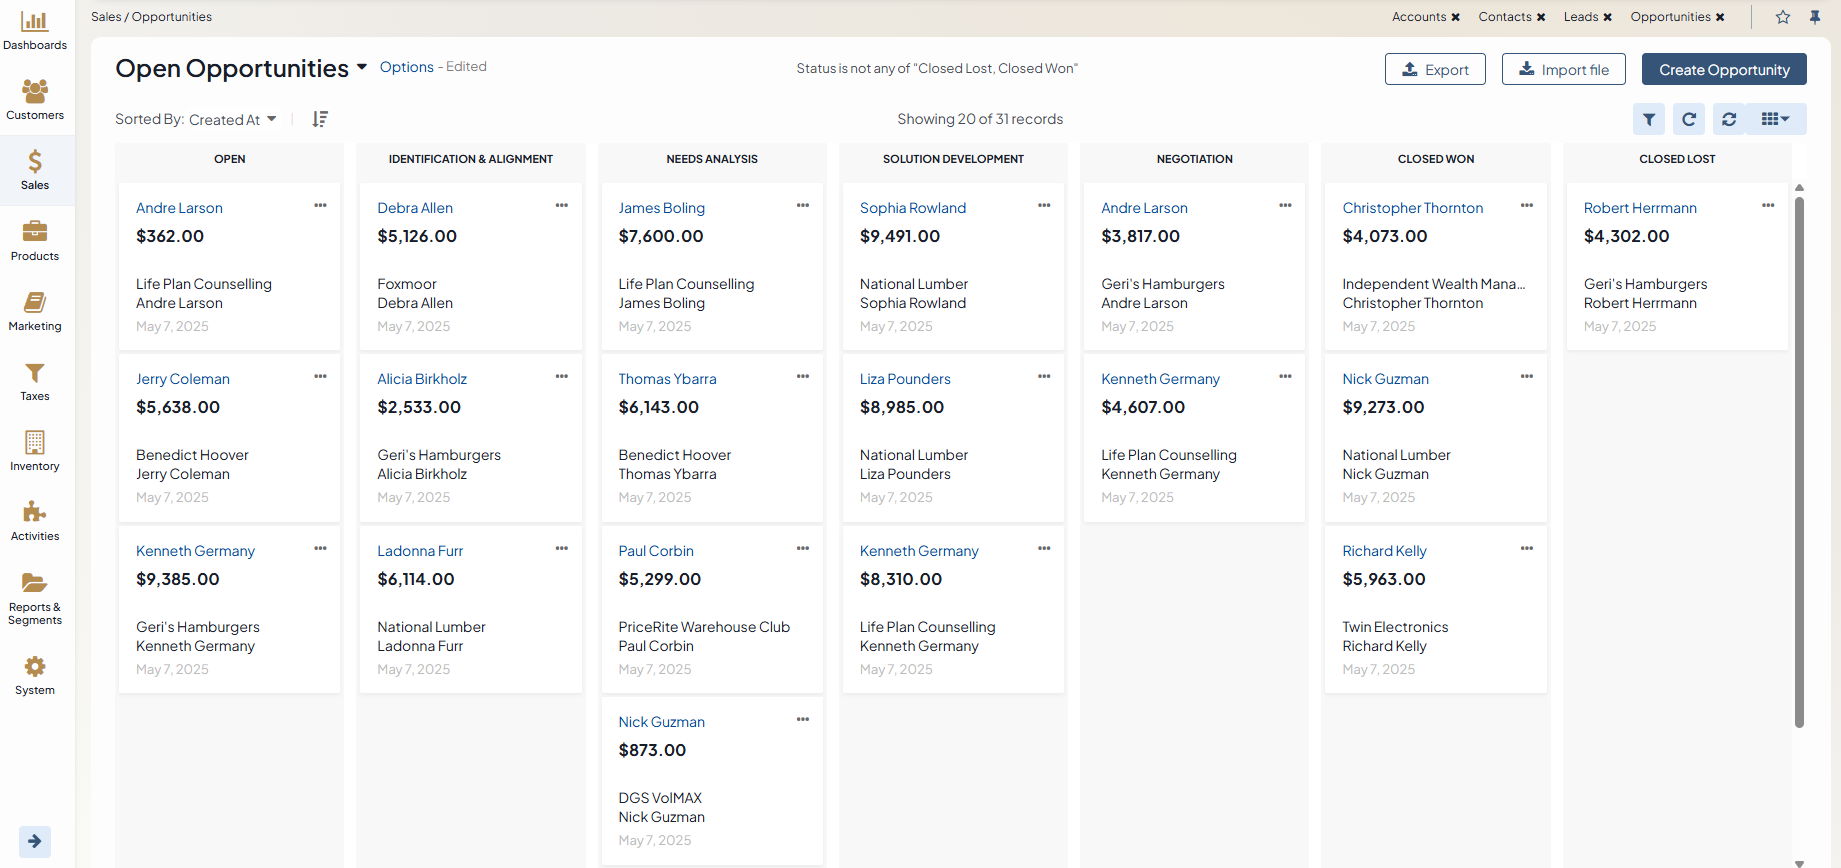The image size is (1841, 868).
Task: Open the actions menu on Debra Allen card
Action: point(562,206)
